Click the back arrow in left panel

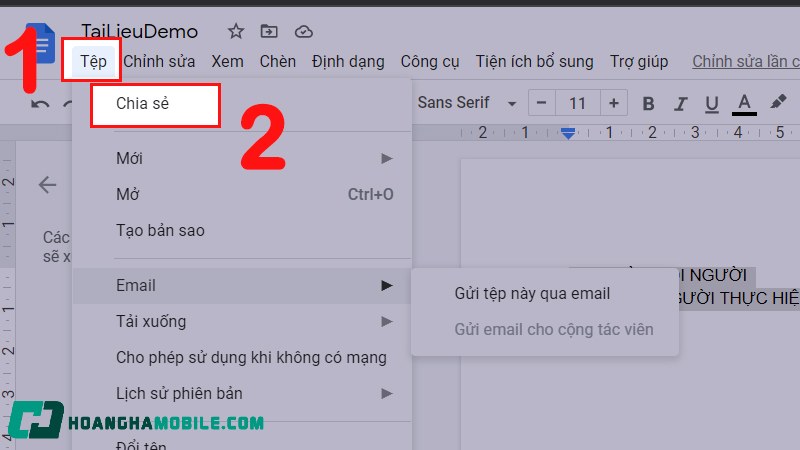pos(47,185)
